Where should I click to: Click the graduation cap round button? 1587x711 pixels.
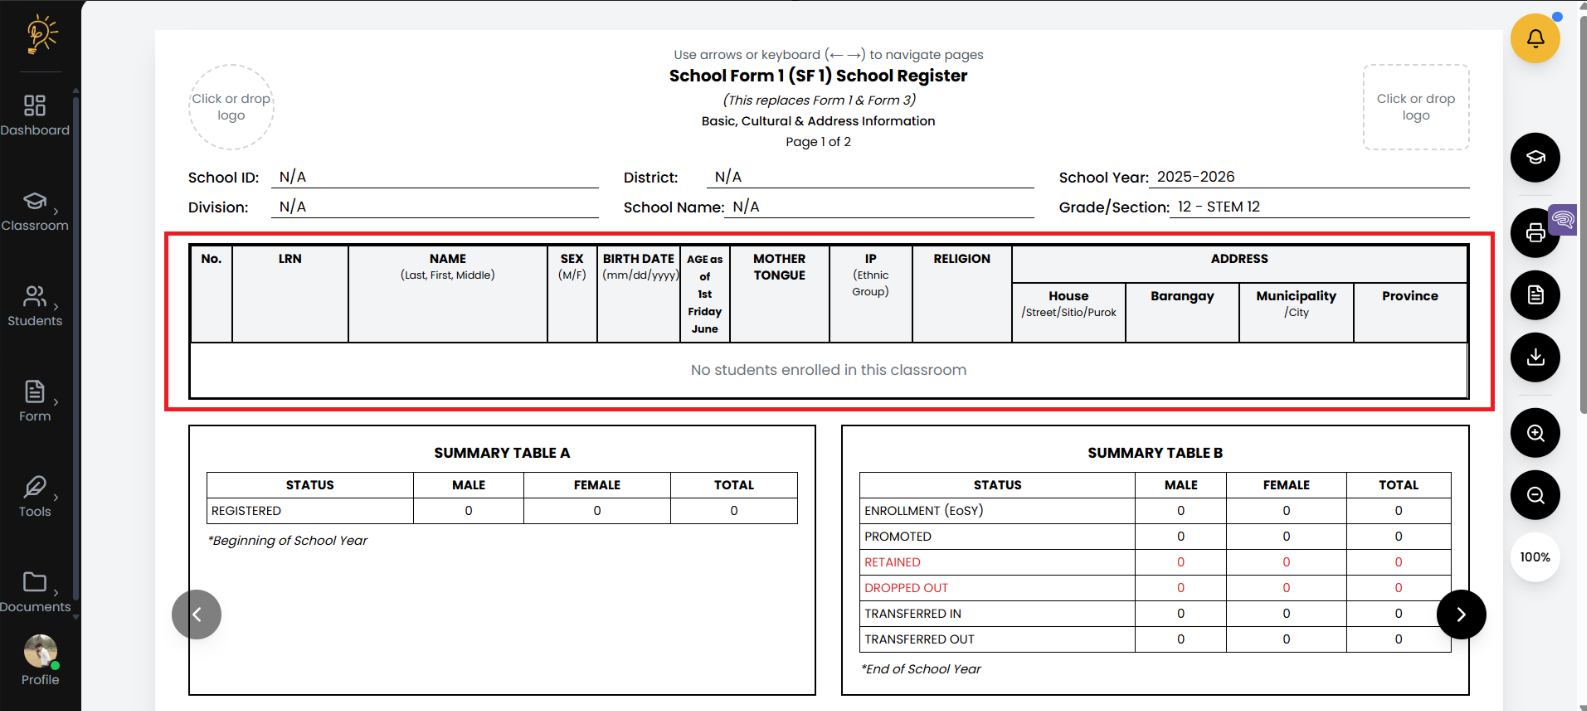click(1535, 157)
